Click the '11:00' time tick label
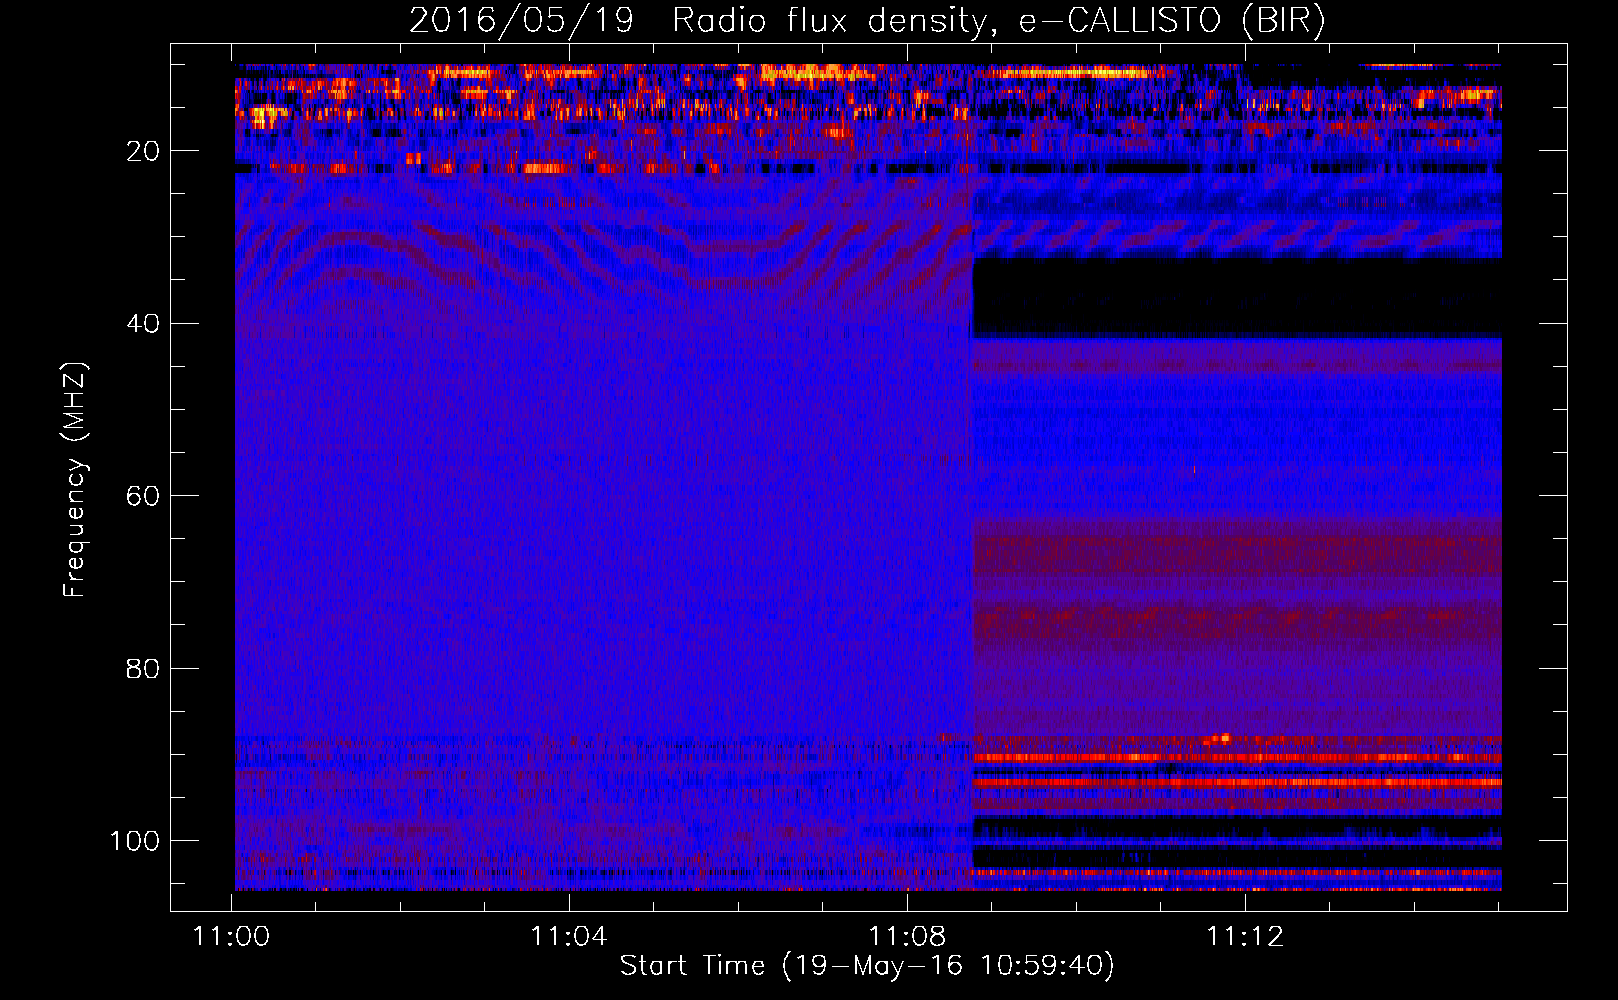The width and height of the screenshot is (1618, 1000). pos(232,937)
